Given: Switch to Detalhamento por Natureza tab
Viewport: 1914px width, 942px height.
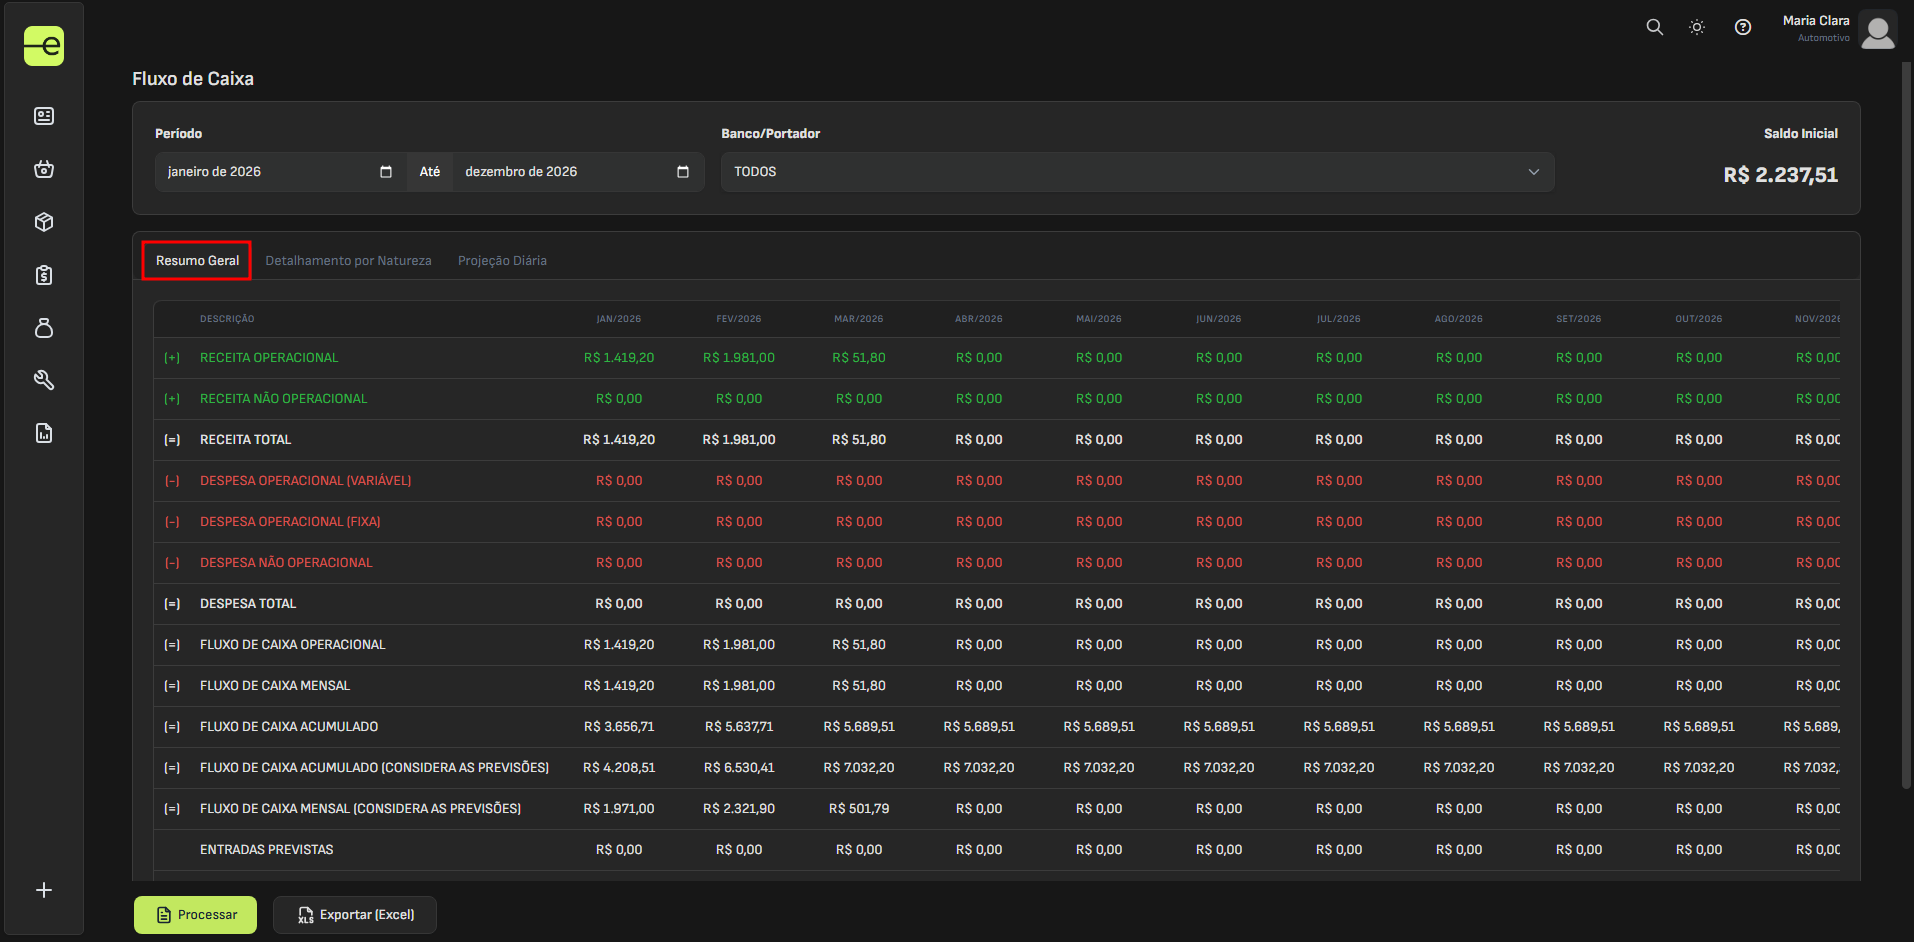Looking at the screenshot, I should (x=348, y=261).
